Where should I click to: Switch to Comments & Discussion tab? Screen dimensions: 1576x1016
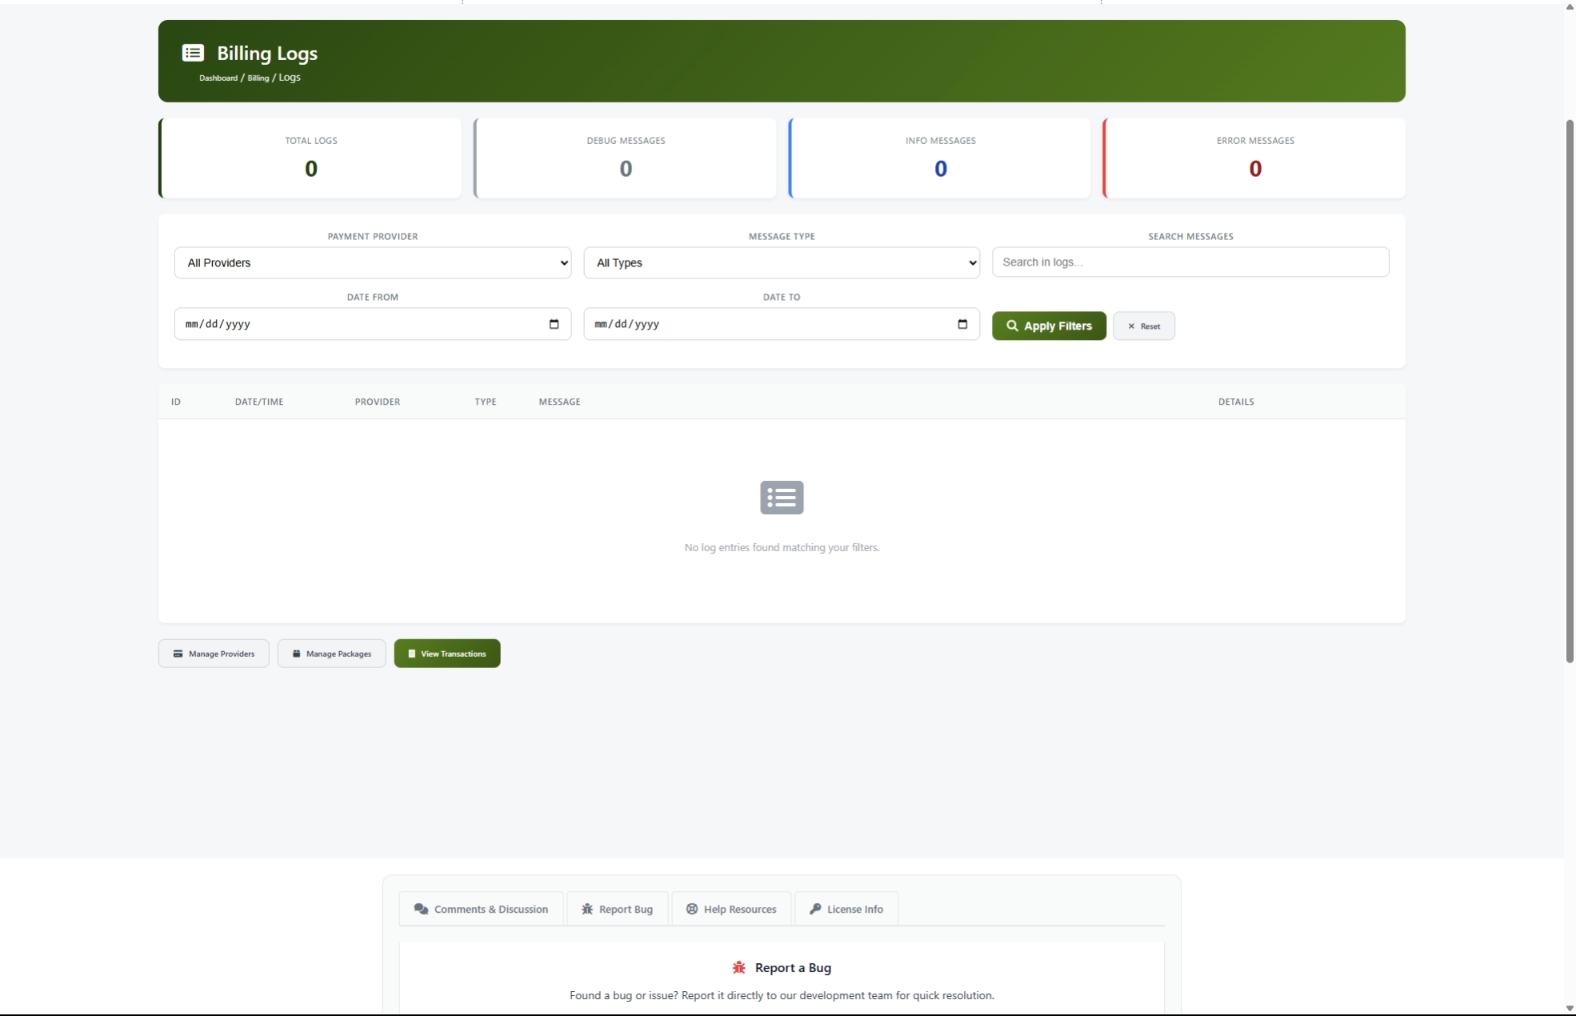481,909
